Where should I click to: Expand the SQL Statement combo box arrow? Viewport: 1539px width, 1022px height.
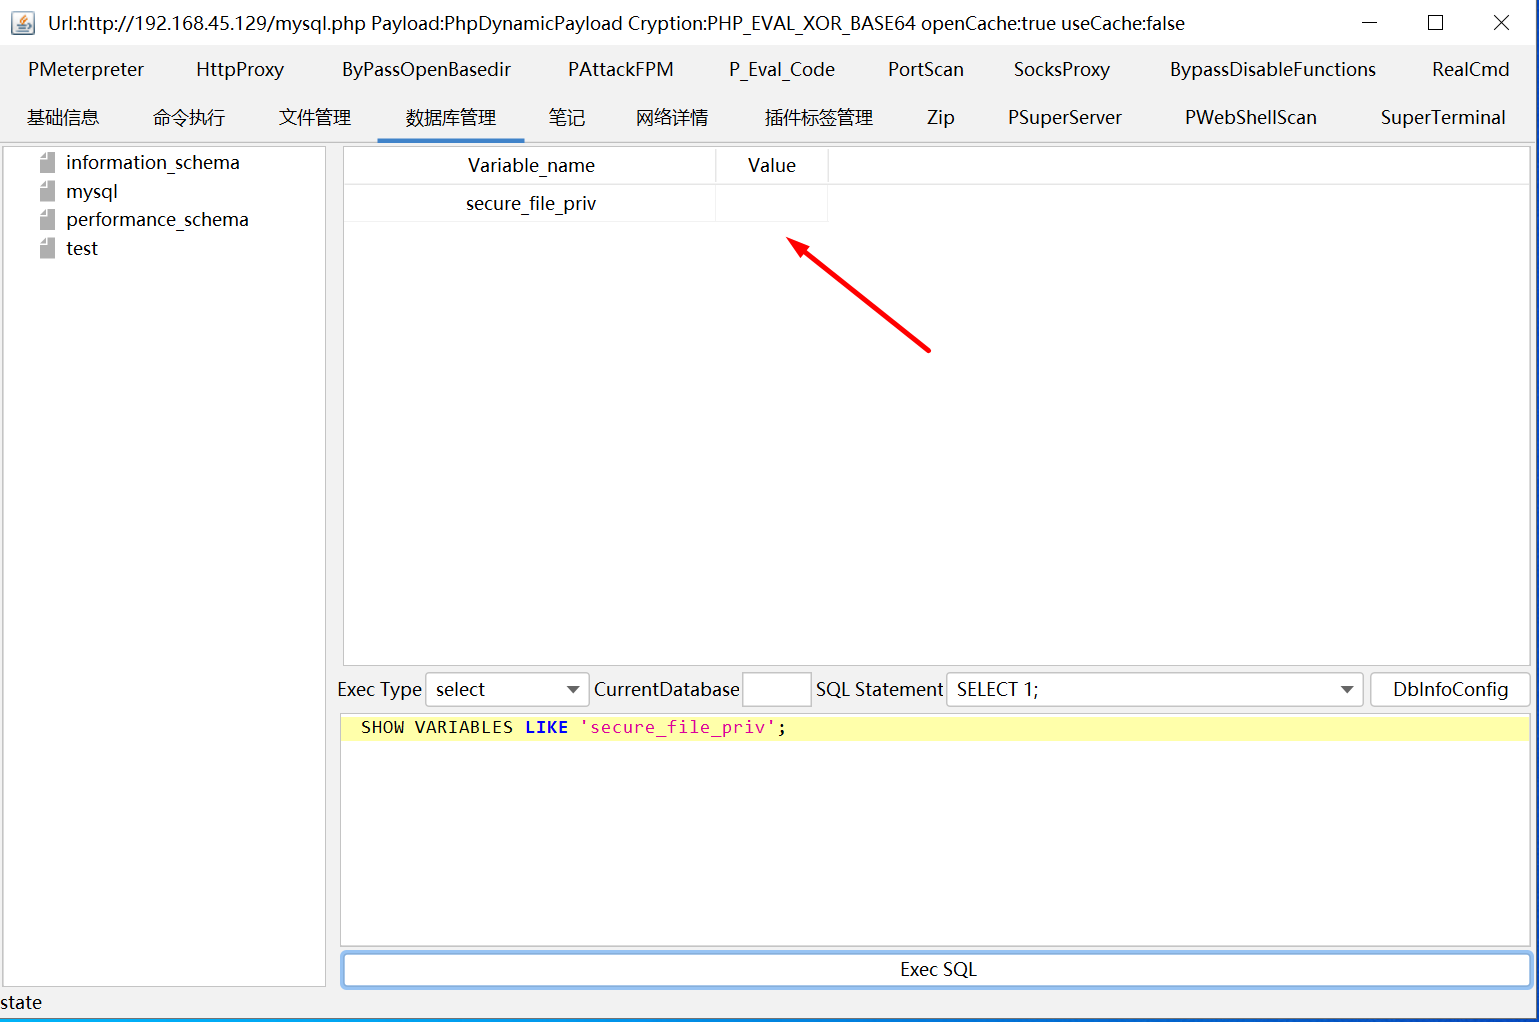tap(1347, 689)
